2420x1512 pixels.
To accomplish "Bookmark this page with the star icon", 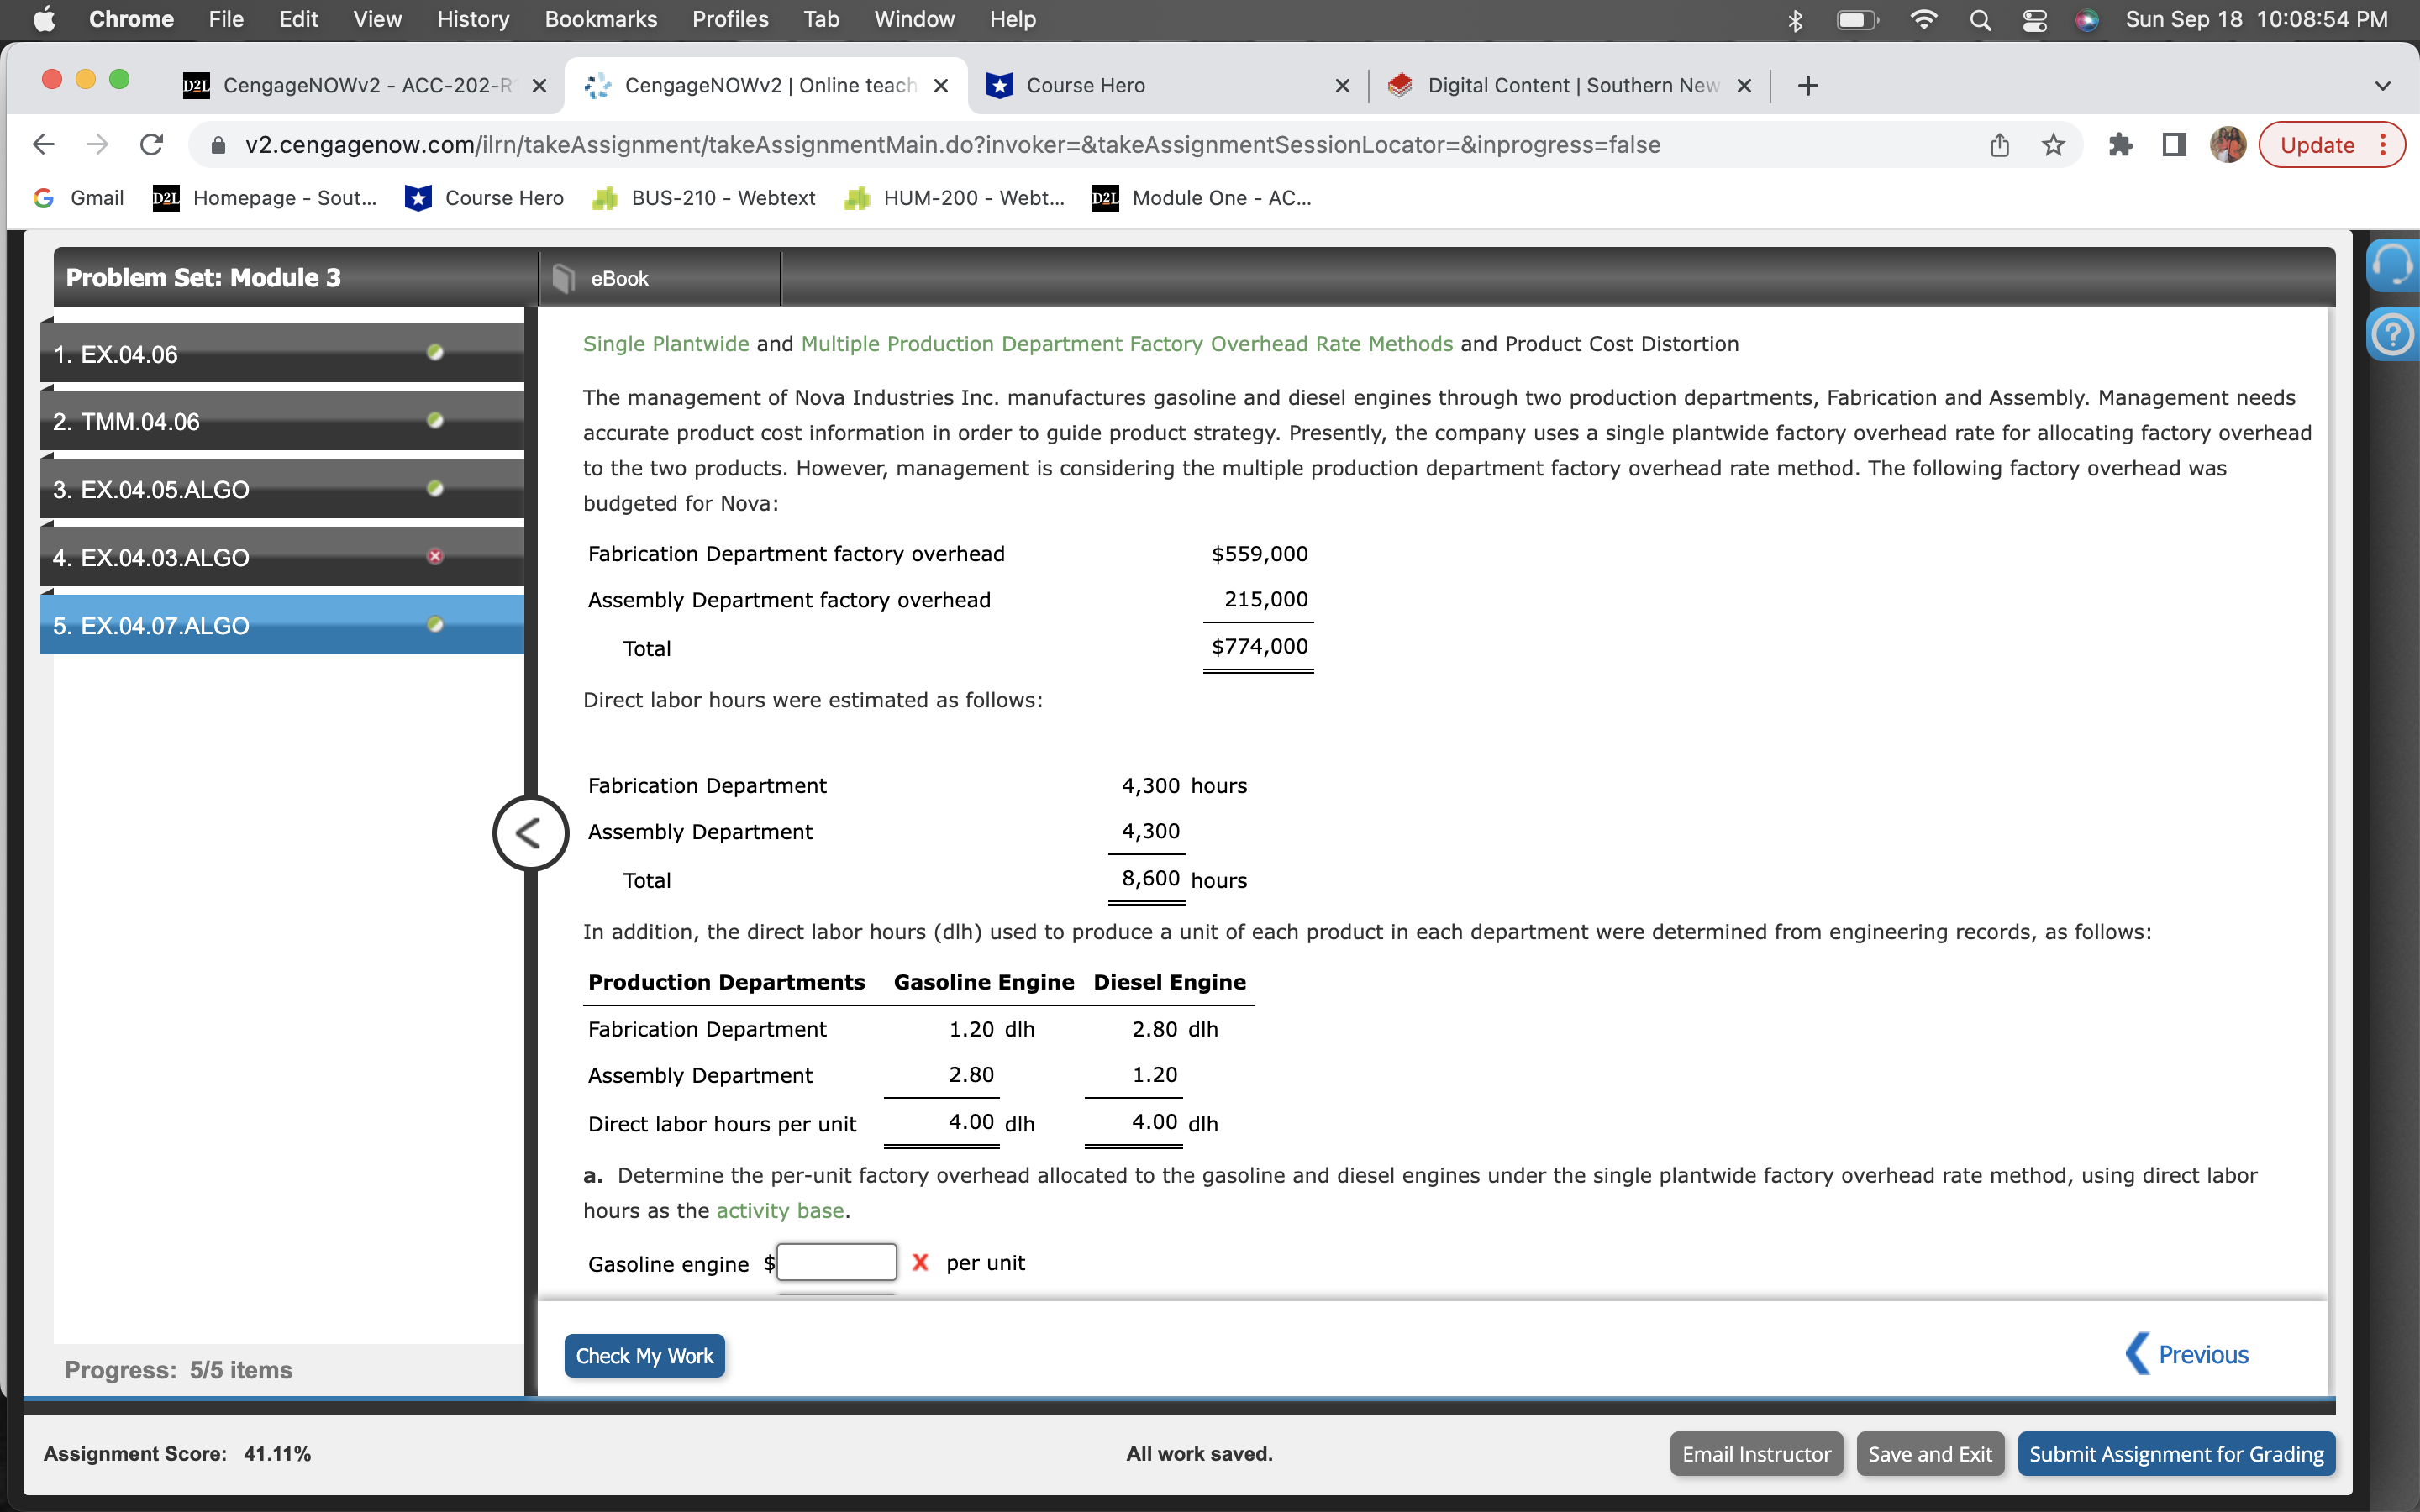I will click(x=2054, y=144).
